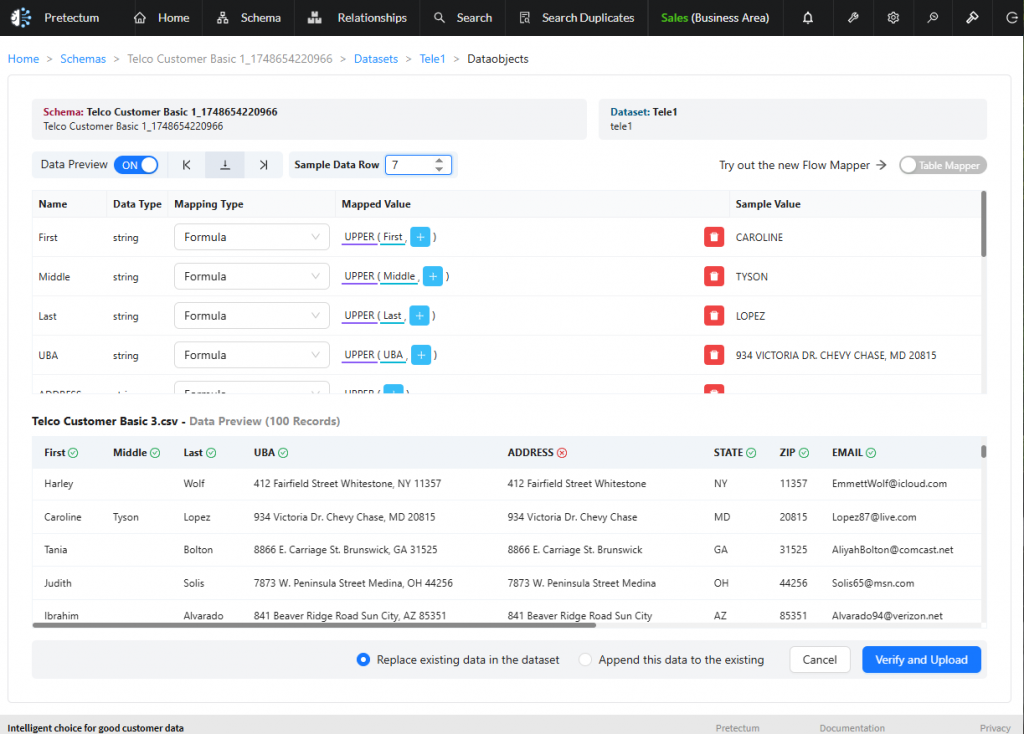Click green check next to Last column header
This screenshot has width=1024, height=734.
click(x=211, y=453)
